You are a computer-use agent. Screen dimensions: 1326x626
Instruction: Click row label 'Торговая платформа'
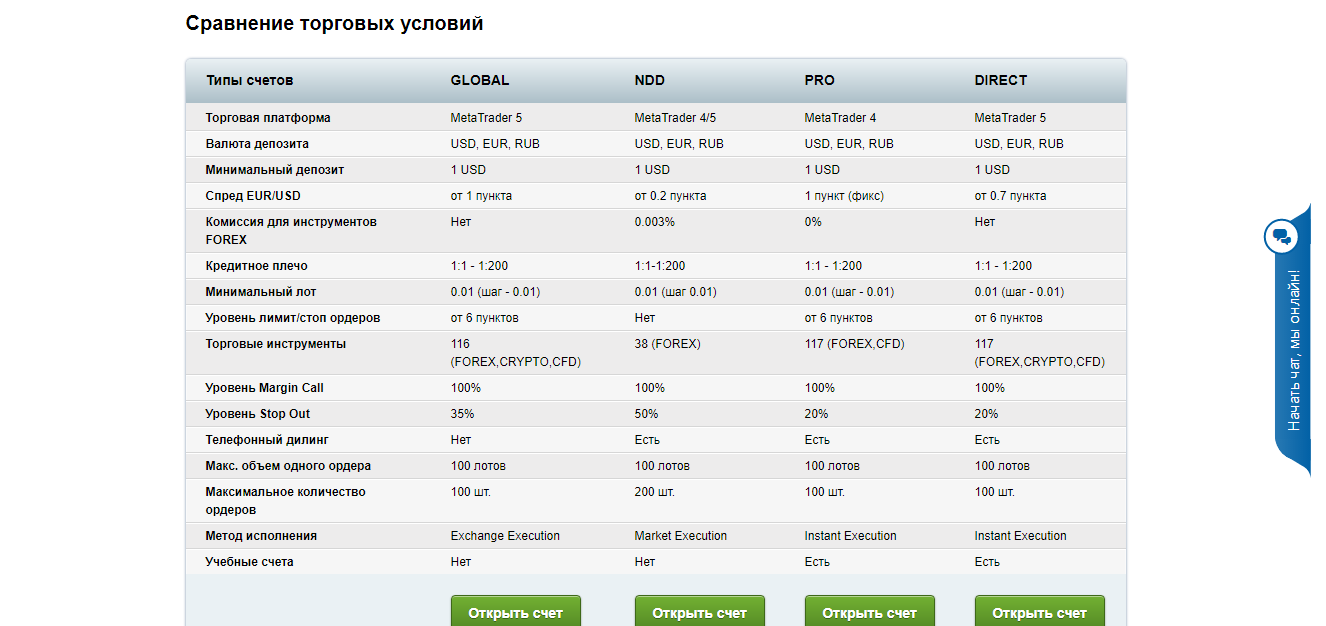pyautogui.click(x=268, y=118)
